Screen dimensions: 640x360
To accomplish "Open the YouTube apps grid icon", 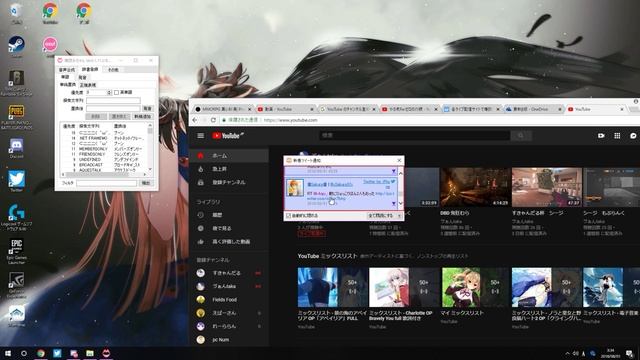I will tap(617, 136).
